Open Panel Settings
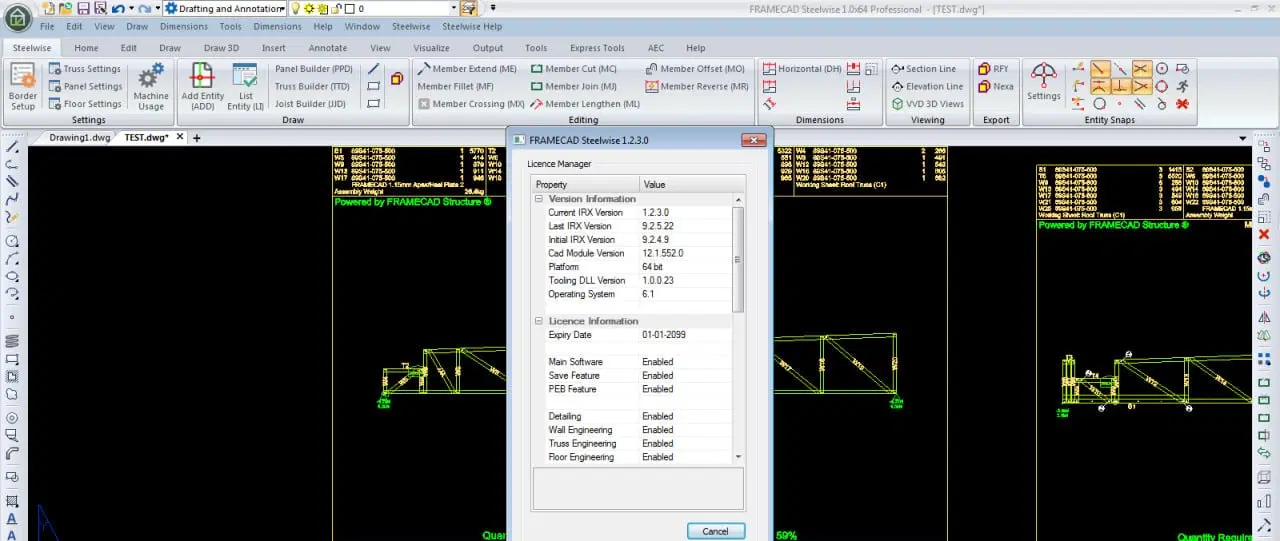The image size is (1280, 541). 85,86
